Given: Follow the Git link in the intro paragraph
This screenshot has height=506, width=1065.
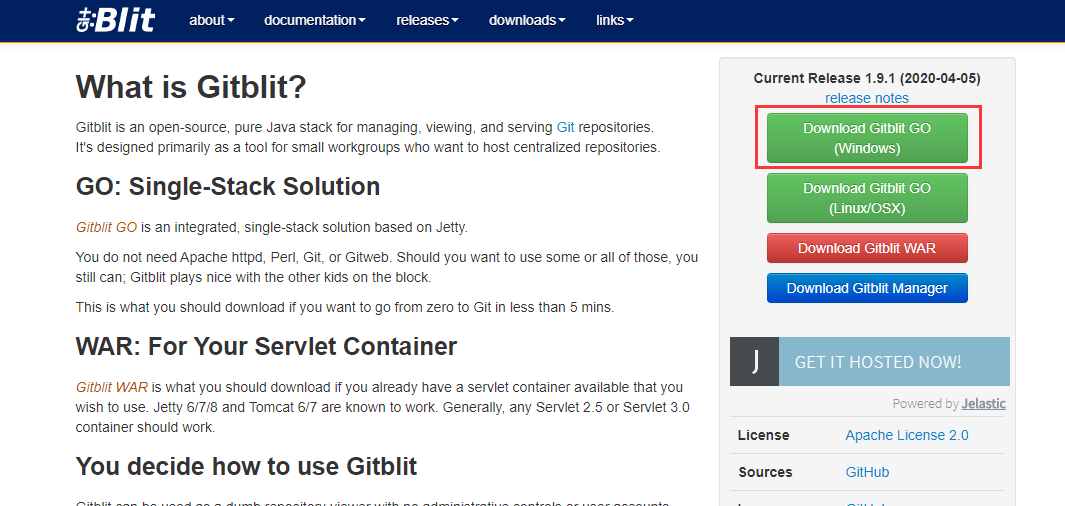Looking at the screenshot, I should pyautogui.click(x=566, y=127).
